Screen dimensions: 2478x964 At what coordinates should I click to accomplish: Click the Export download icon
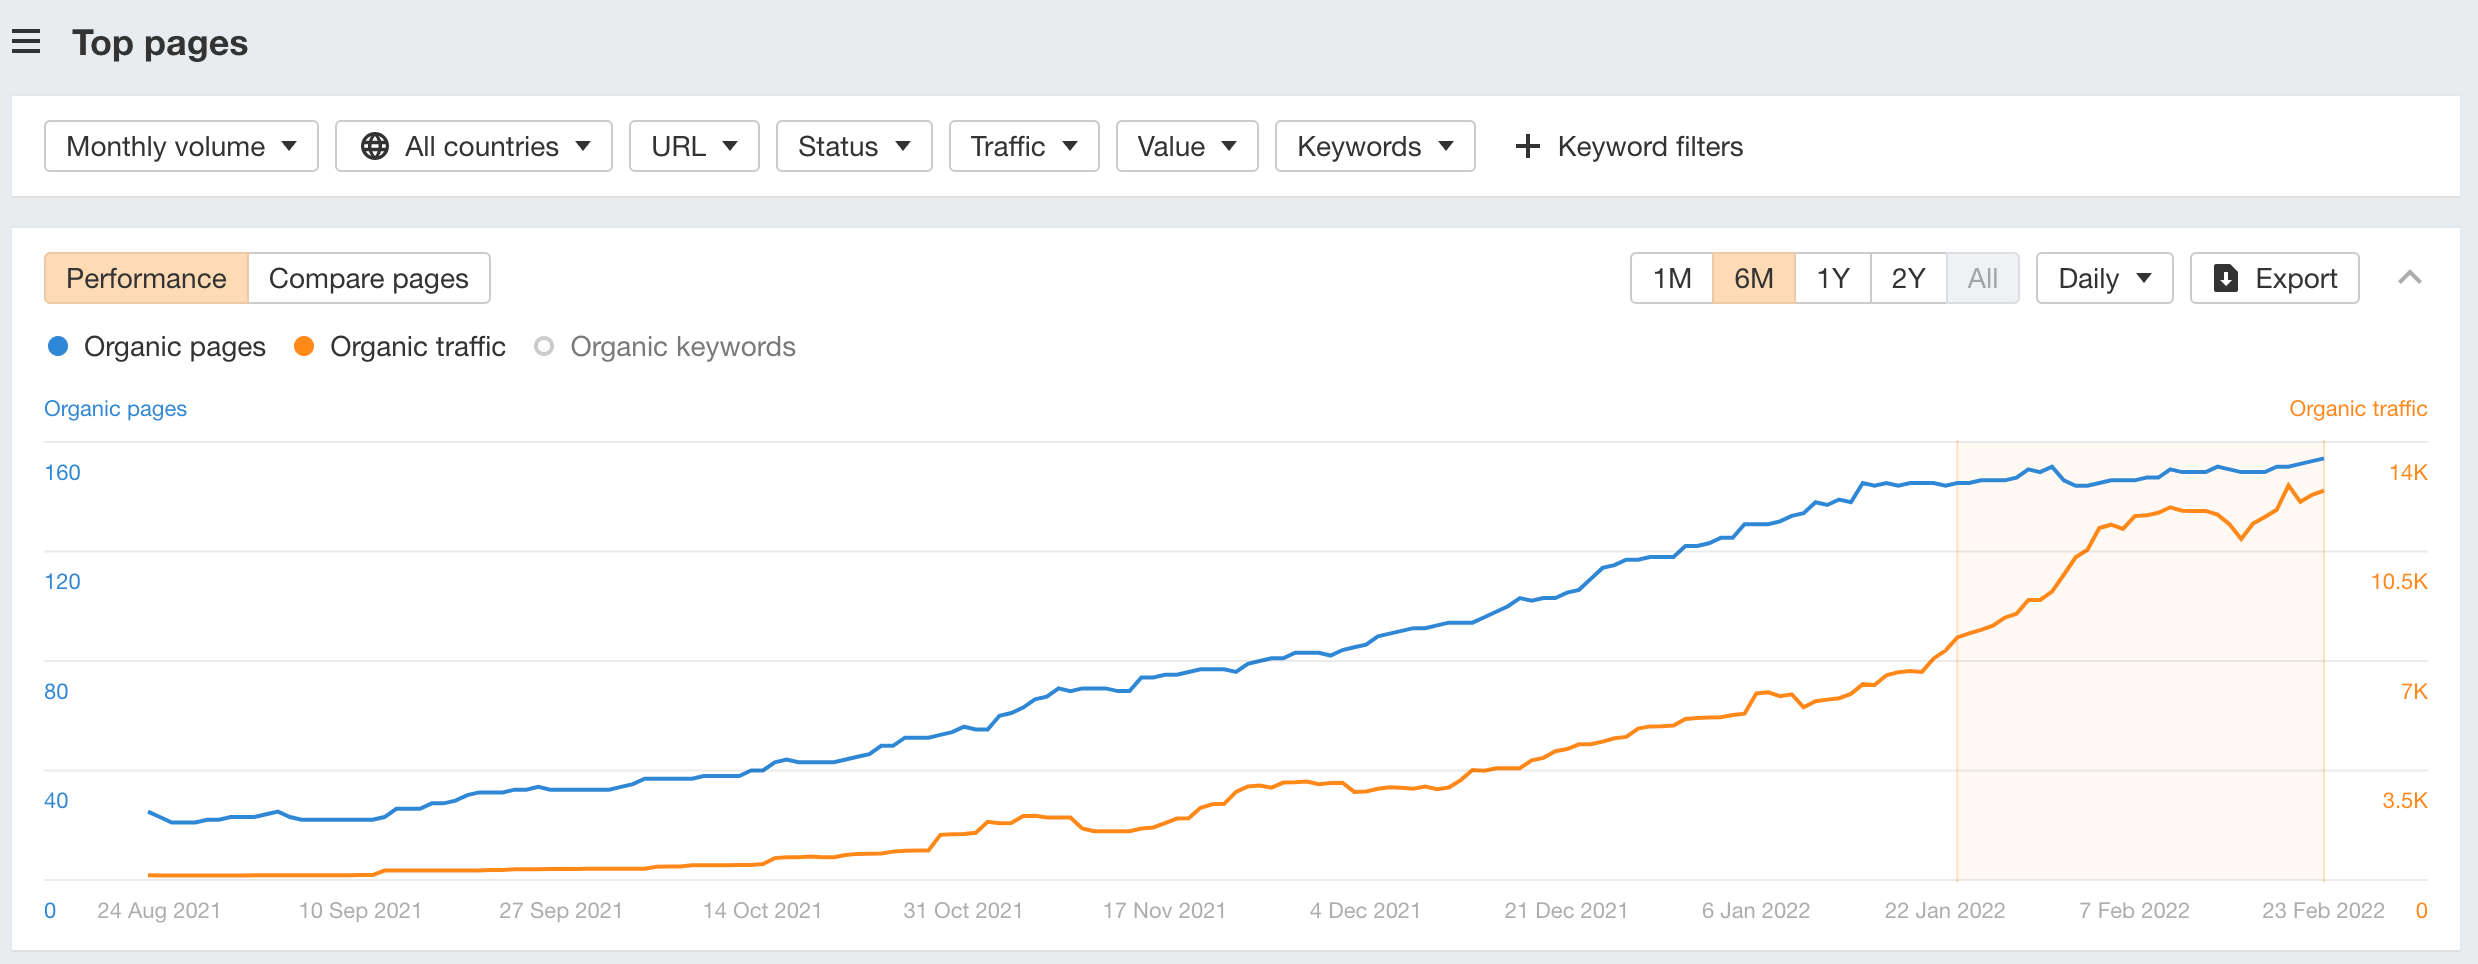(2226, 278)
